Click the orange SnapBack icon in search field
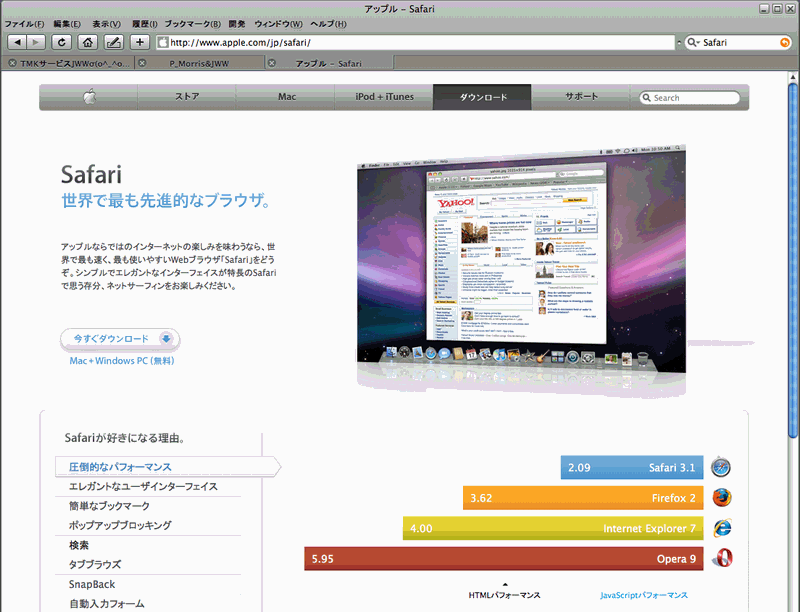The image size is (800, 612). point(785,42)
